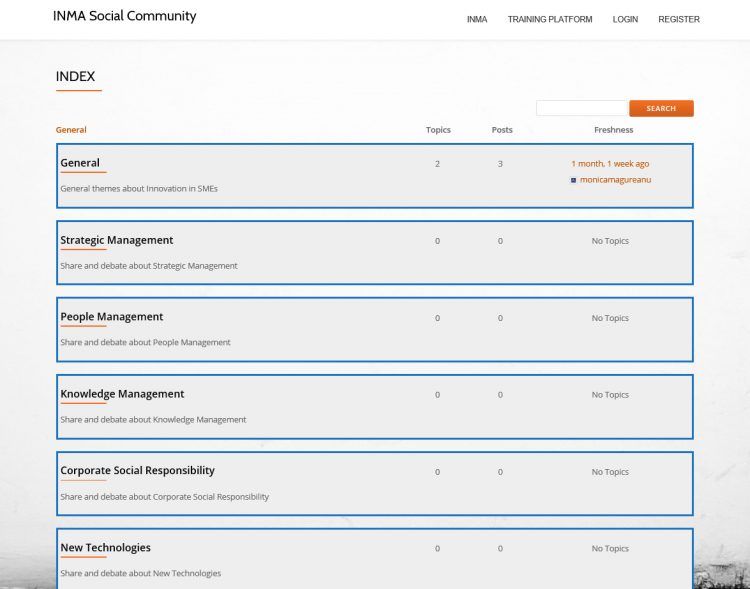The height and width of the screenshot is (589, 750).
Task: Click 'No Topics' in Corporate Social Responsibility row
Action: [x=610, y=472]
